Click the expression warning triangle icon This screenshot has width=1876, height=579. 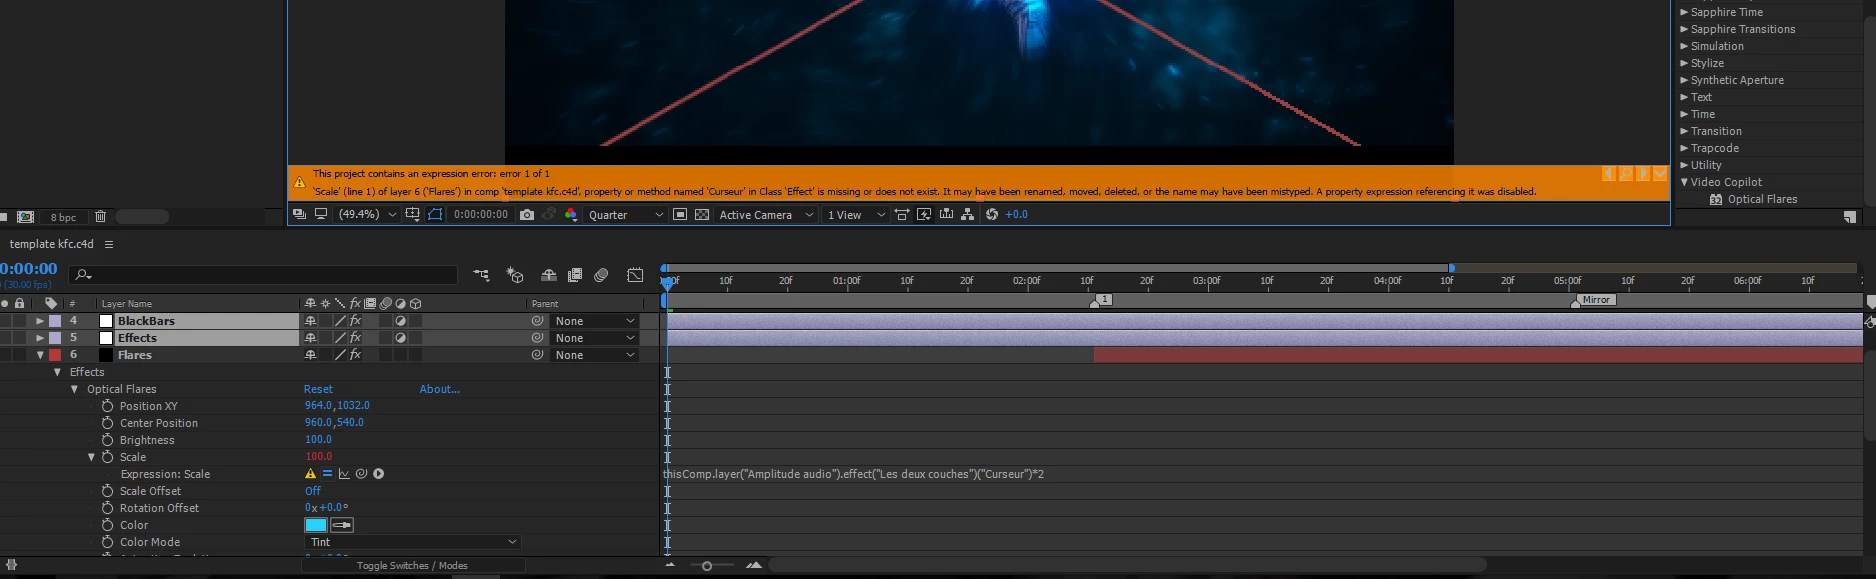310,474
